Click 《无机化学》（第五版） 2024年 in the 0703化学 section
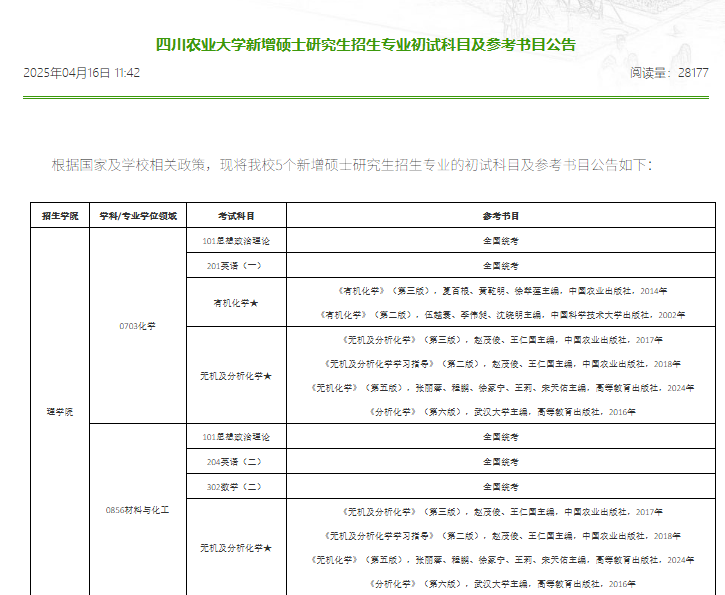 (x=501, y=388)
